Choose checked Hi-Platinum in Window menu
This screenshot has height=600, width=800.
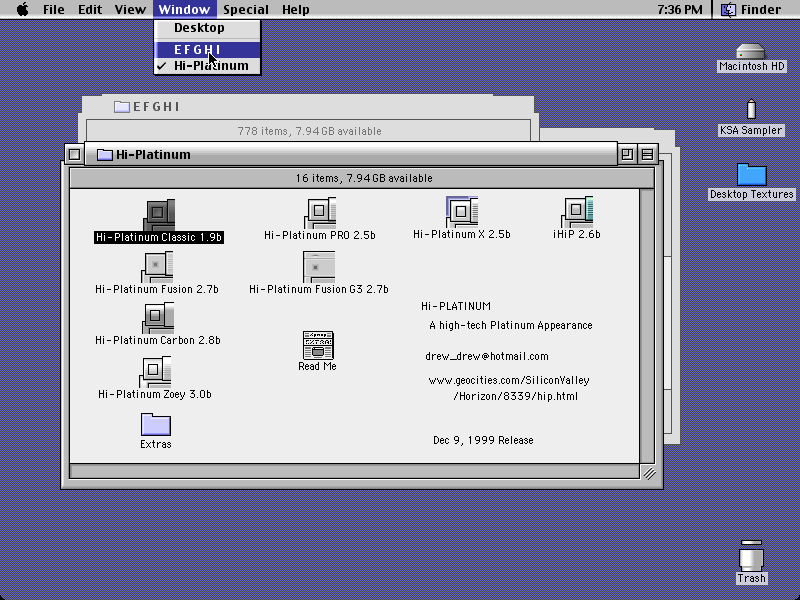coord(207,66)
